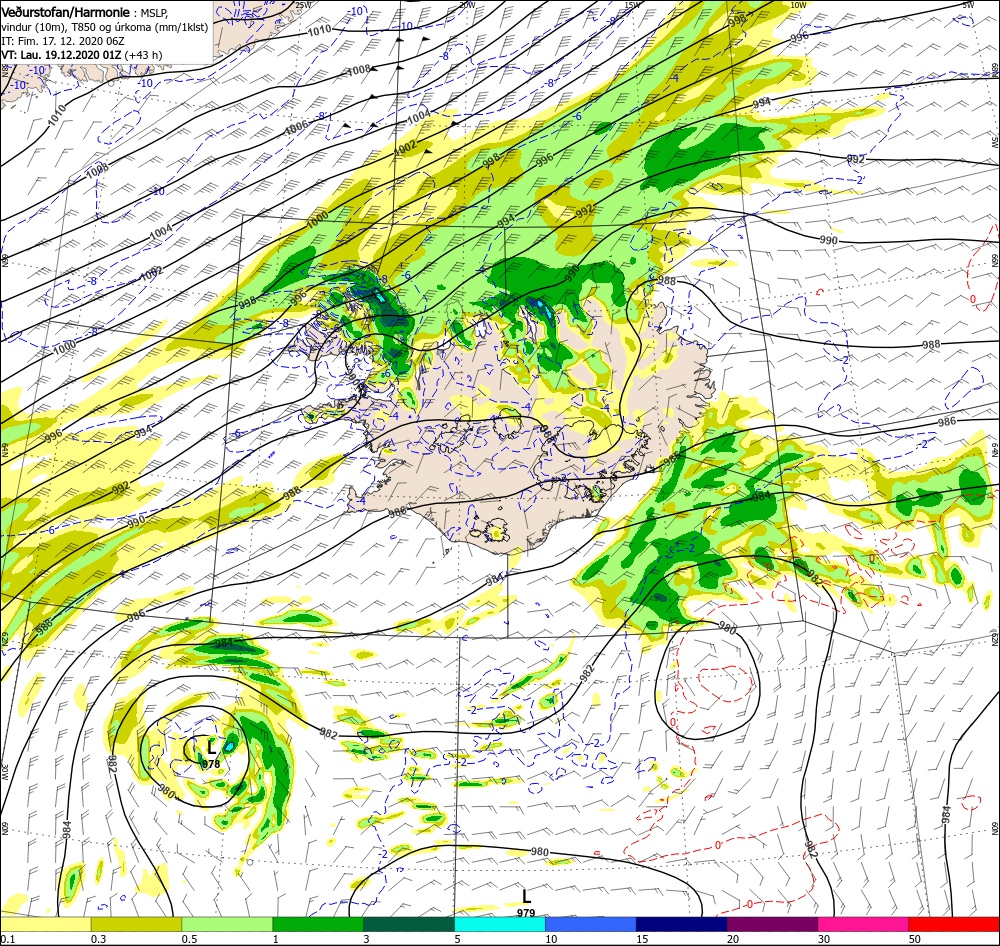This screenshot has height=946, width=1000.
Task: Click the '25W' longitude label
Action: pyautogui.click(x=304, y=5)
